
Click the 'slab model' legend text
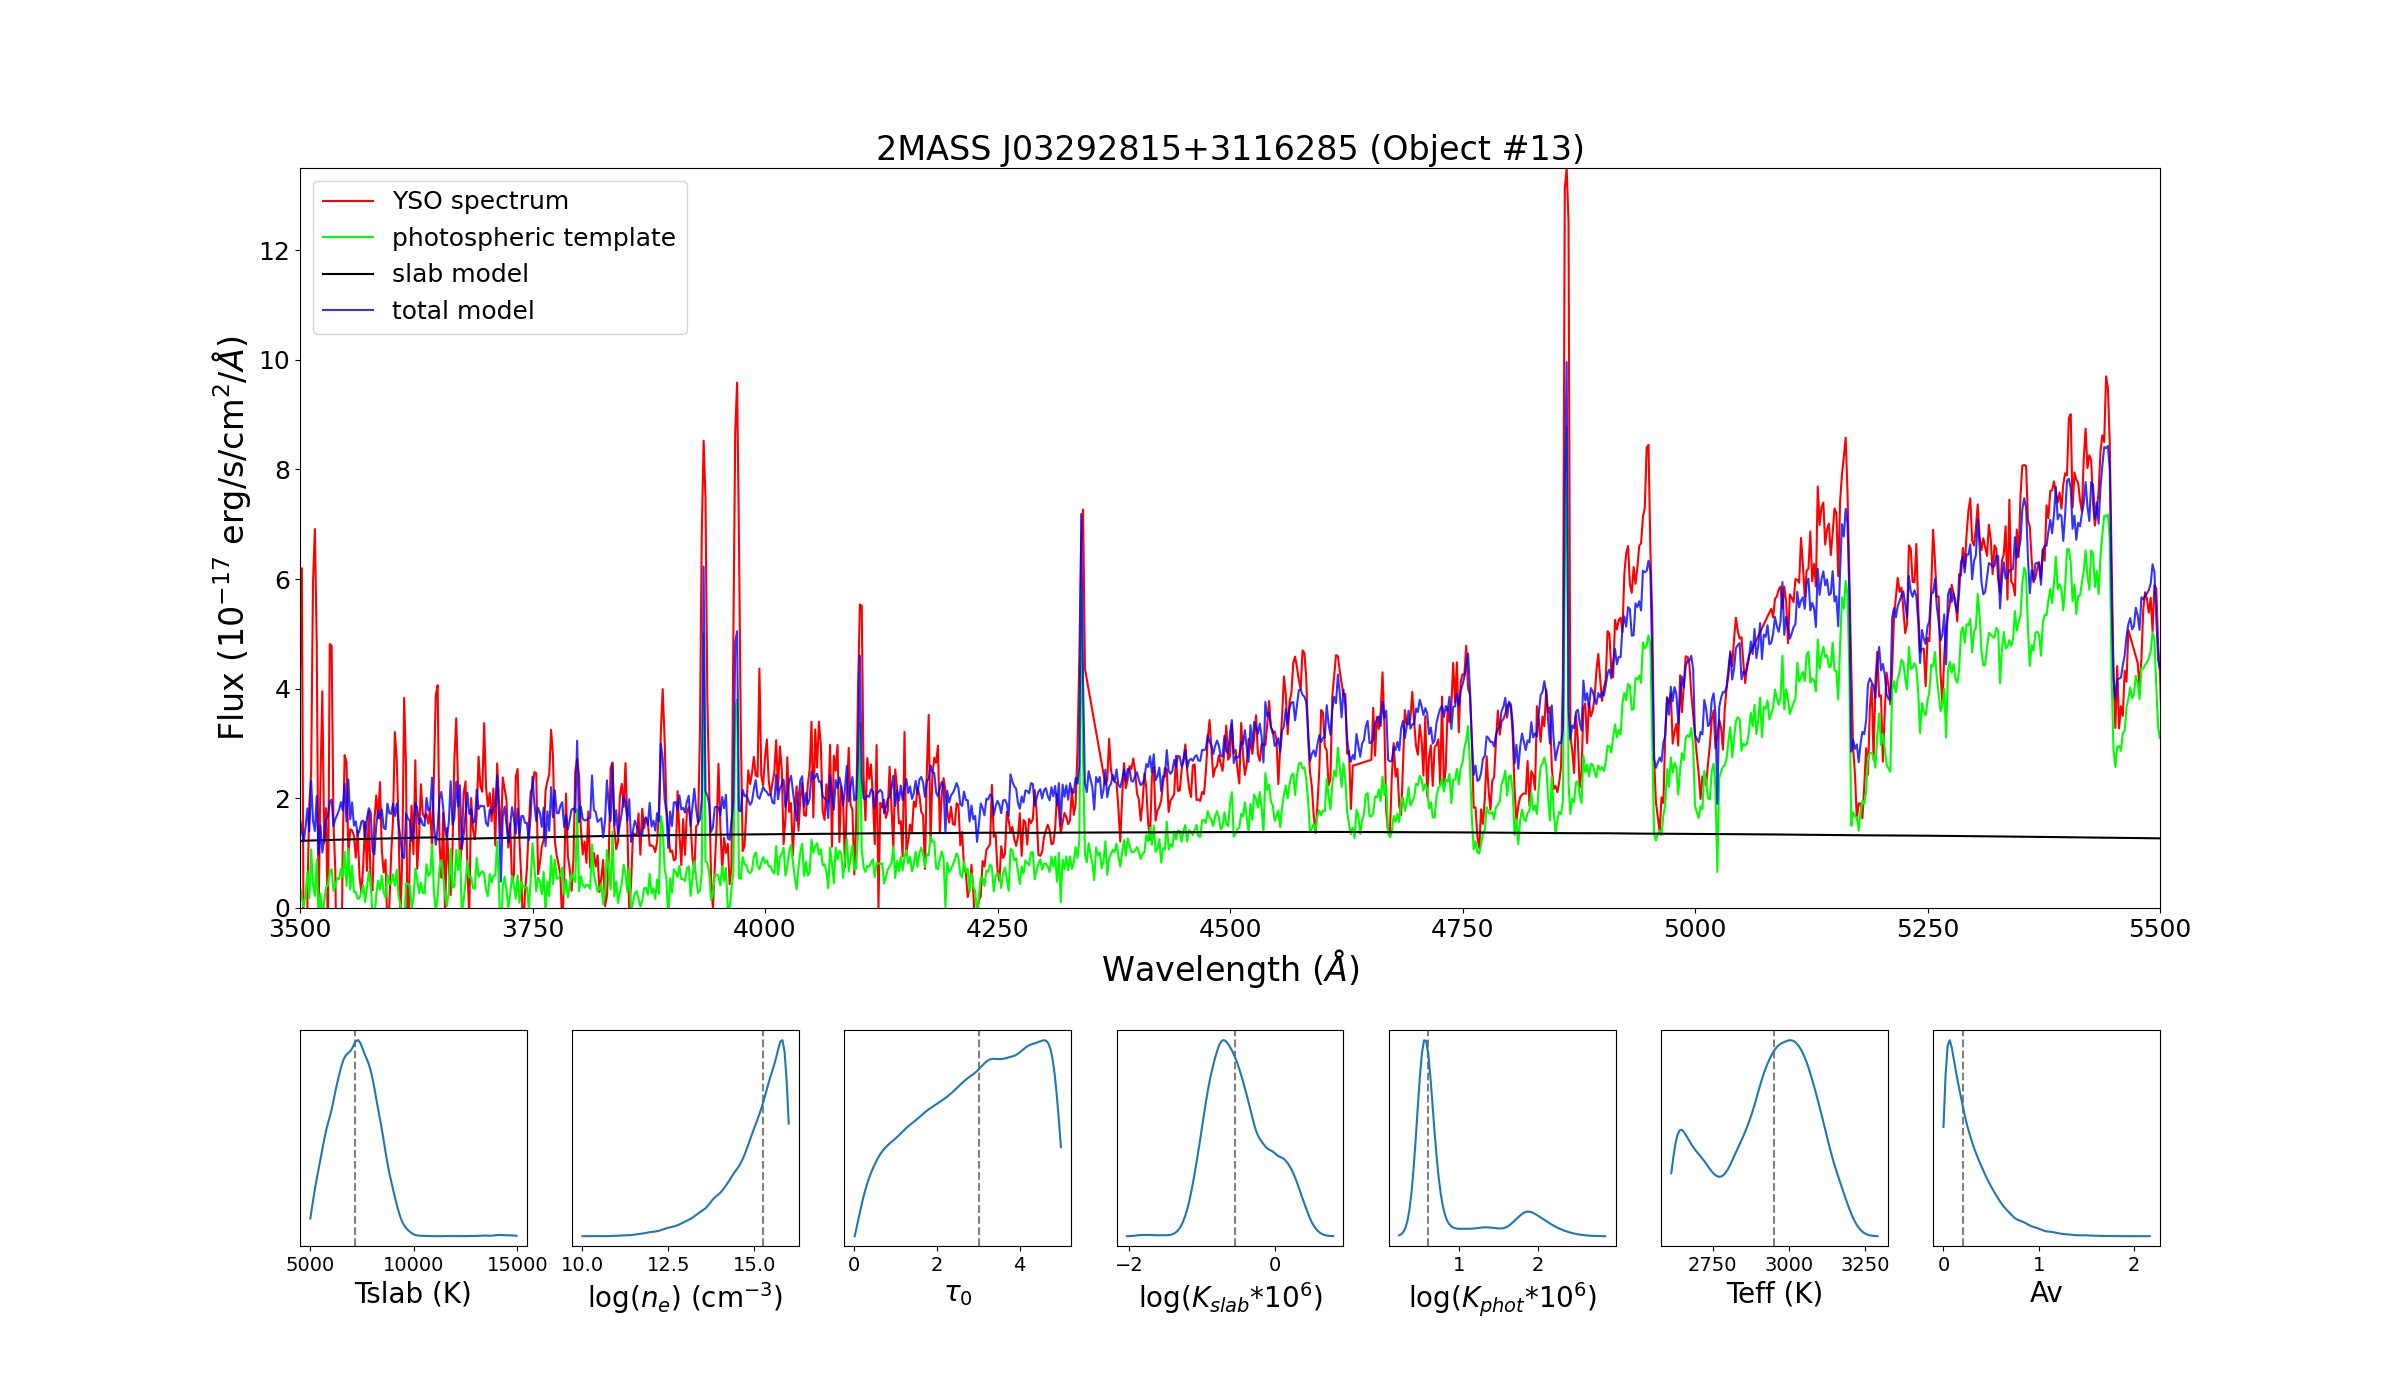tap(460, 274)
